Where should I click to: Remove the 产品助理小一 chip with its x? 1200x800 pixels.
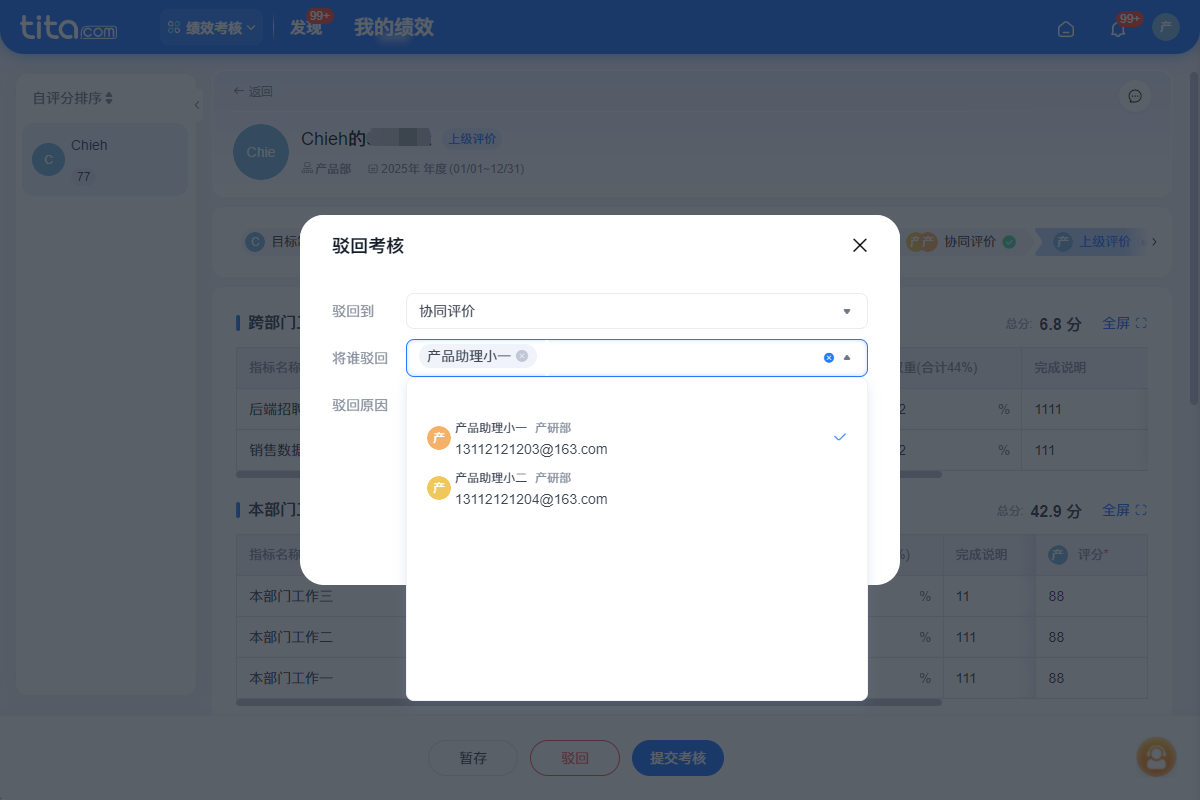pos(520,355)
